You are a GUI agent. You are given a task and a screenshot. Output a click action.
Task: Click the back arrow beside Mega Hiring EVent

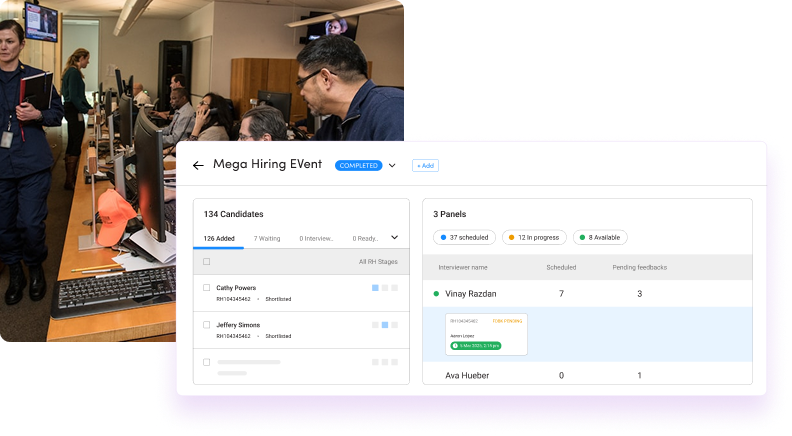(x=198, y=166)
